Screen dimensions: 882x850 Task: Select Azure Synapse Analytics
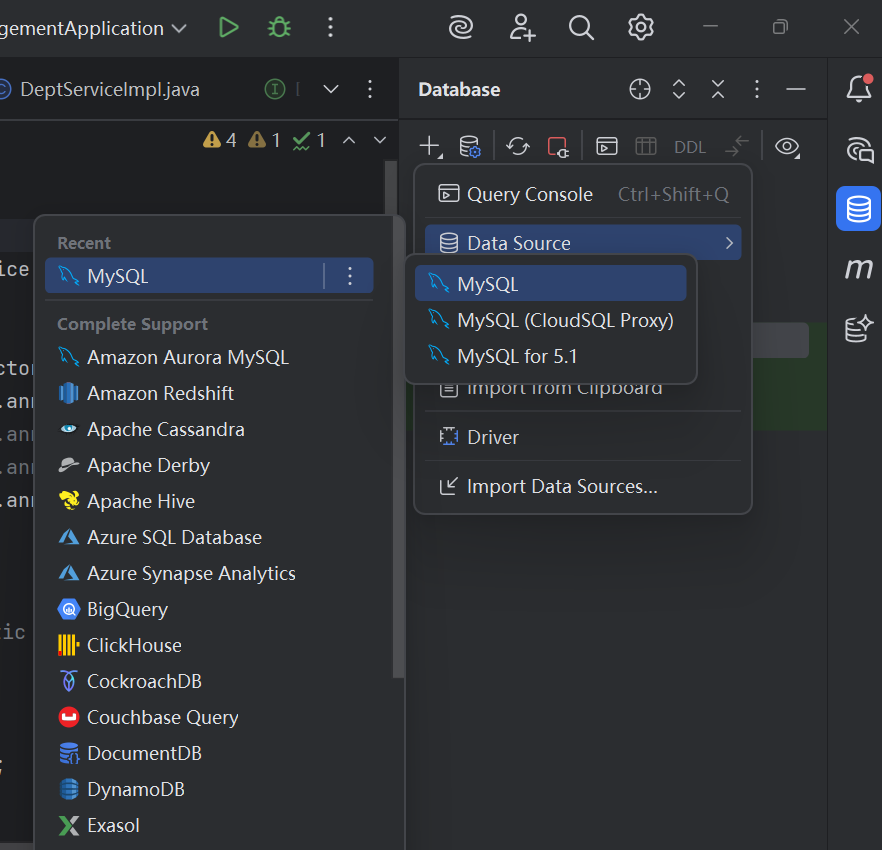click(x=209, y=573)
